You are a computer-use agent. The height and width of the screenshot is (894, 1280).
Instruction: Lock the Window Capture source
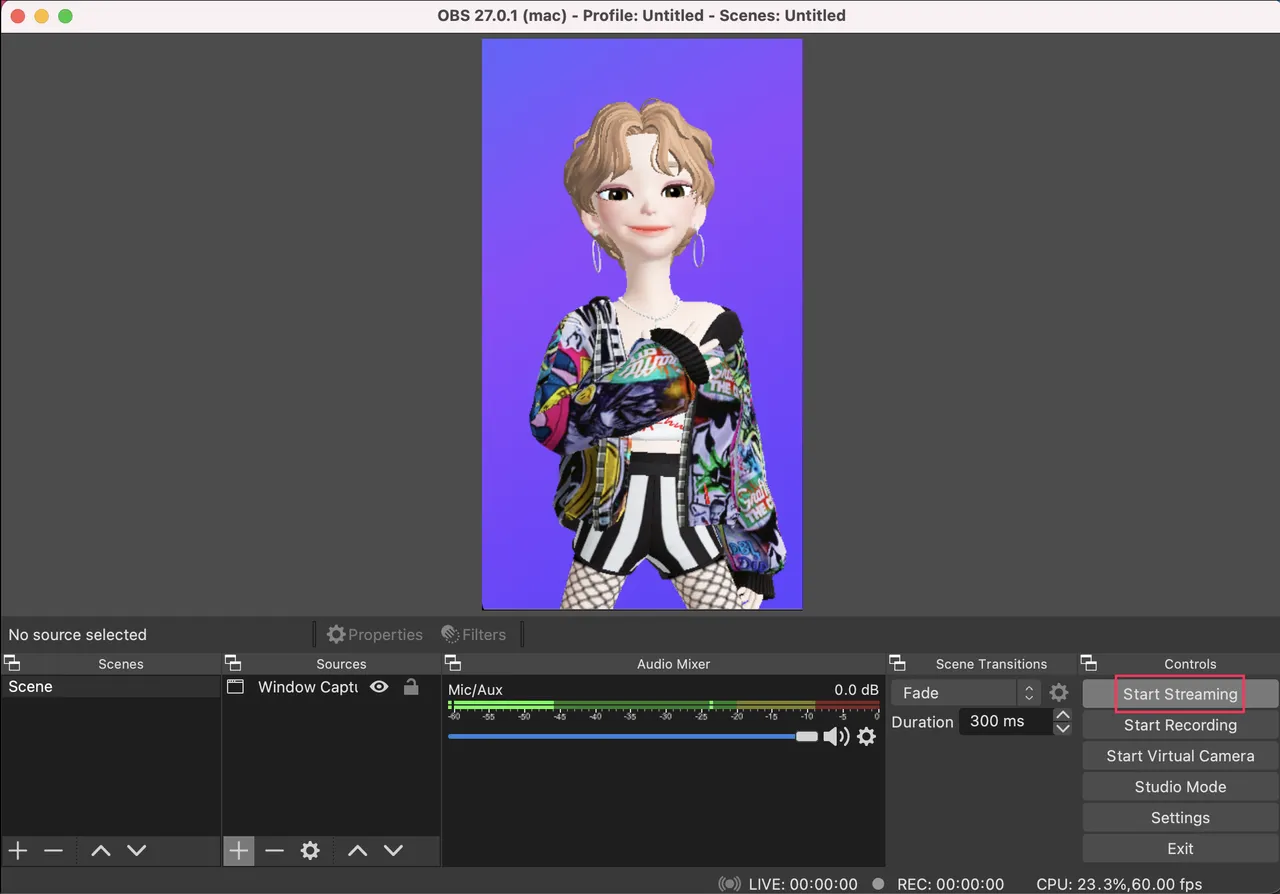coord(411,687)
